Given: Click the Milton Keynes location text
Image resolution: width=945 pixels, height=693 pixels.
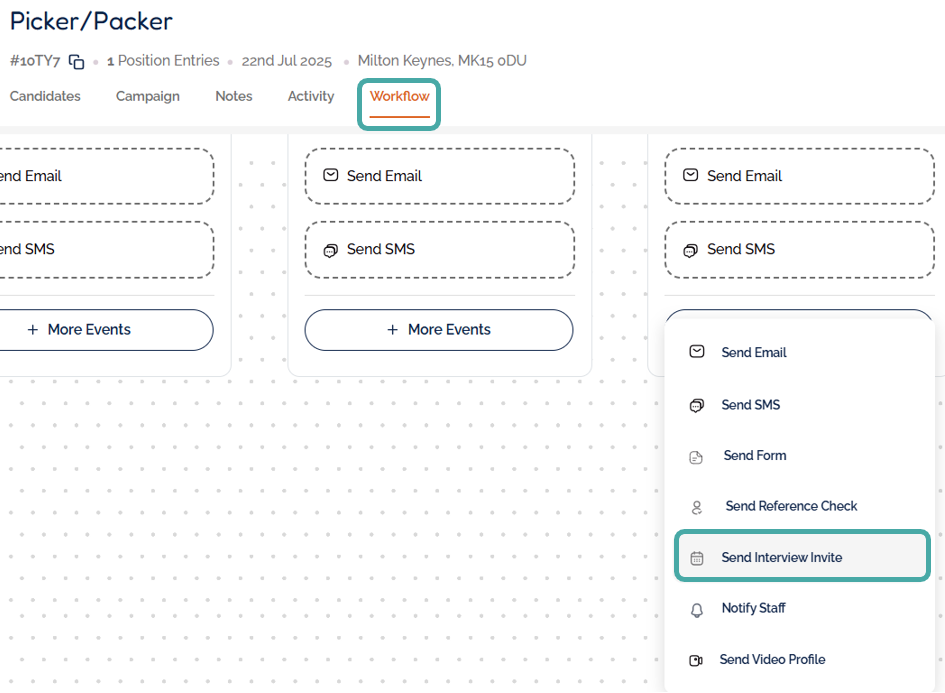Looking at the screenshot, I should point(442,61).
